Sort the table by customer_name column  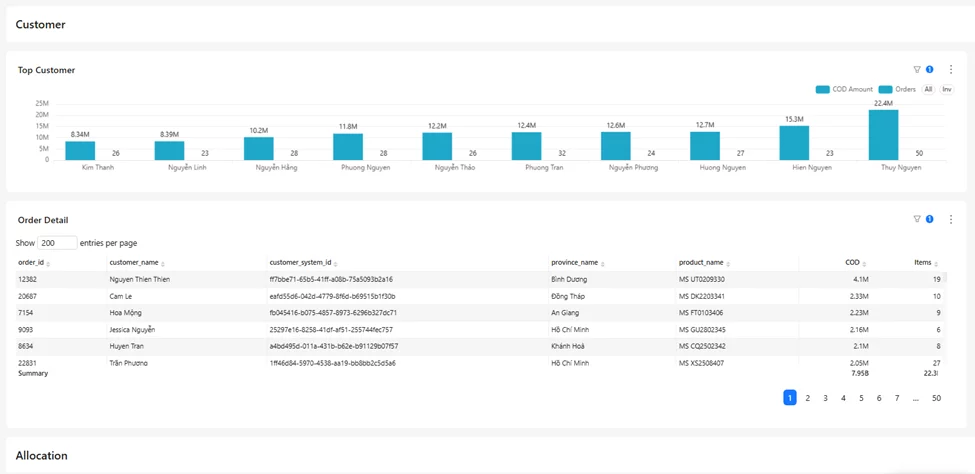coord(138,263)
